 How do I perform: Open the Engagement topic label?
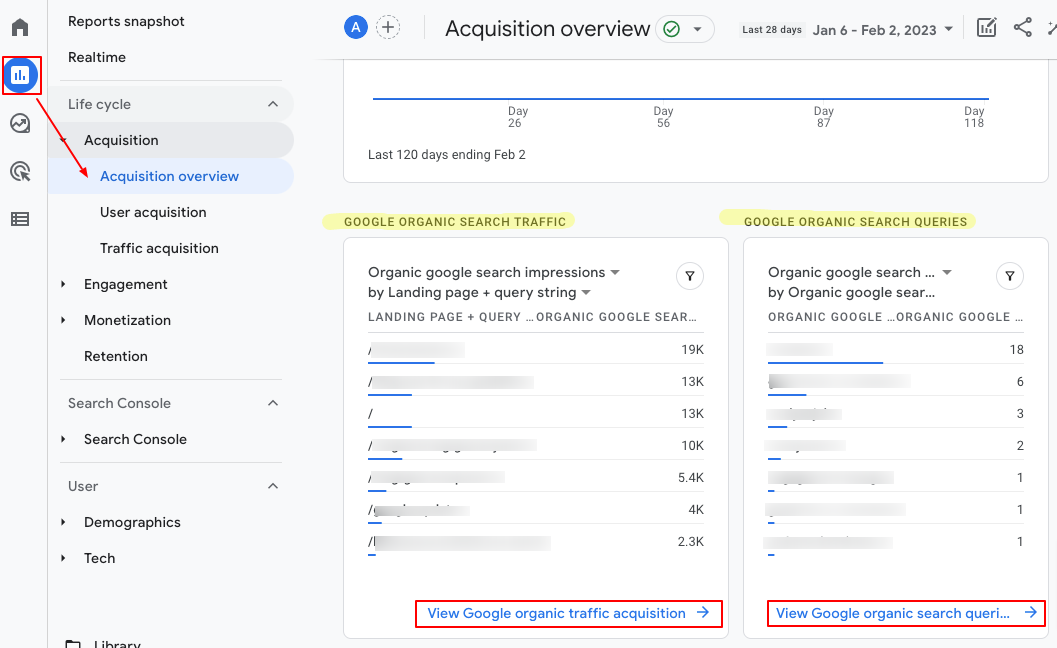pos(125,285)
